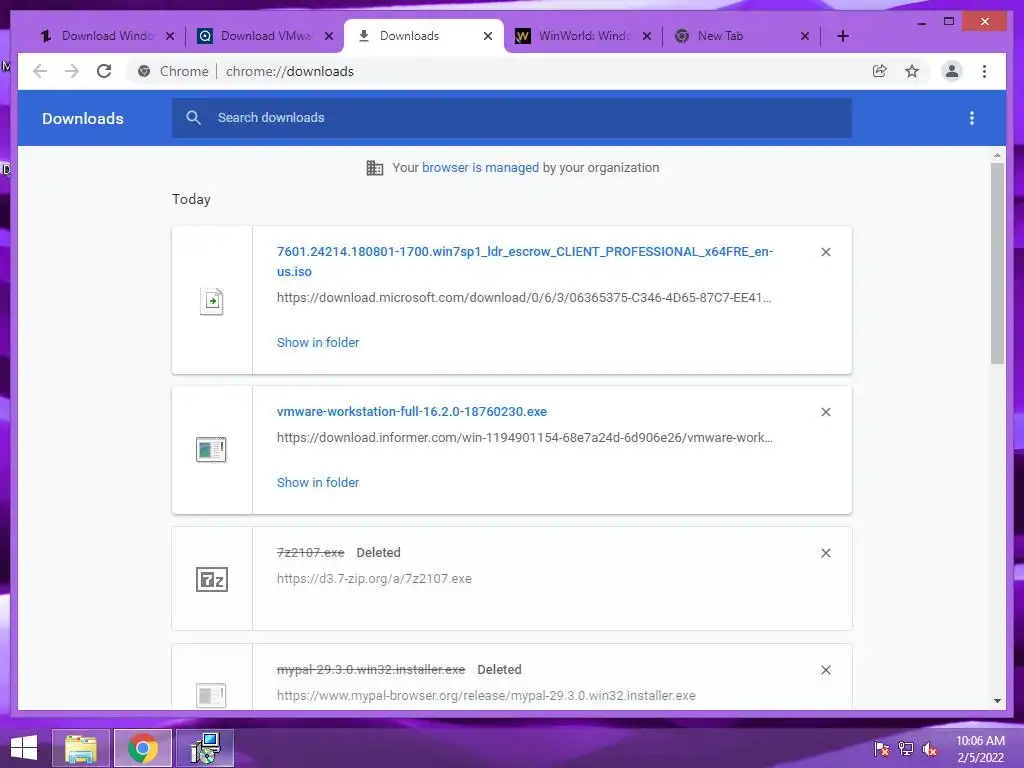This screenshot has width=1024, height=768.
Task: Open a new tab with plus button
Action: click(x=842, y=36)
